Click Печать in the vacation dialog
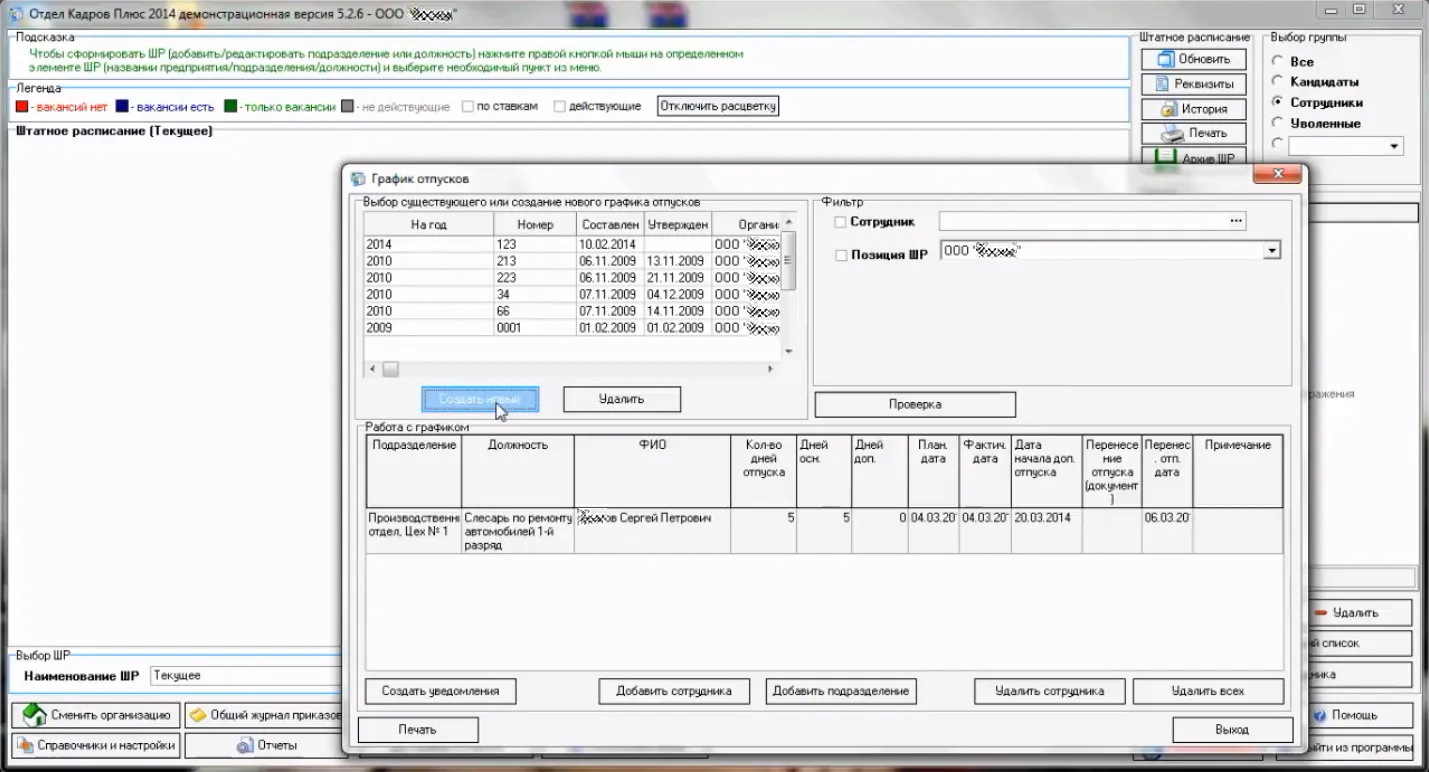Viewport: 1429px width, 772px height. click(x=418, y=730)
